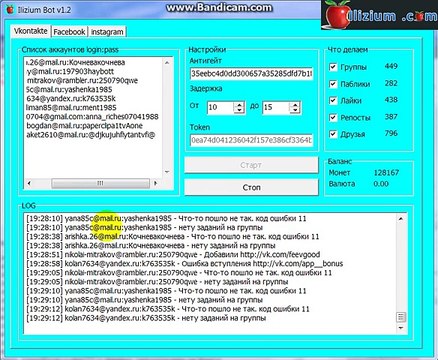Select account line 'mitrakov@rambler.ru:250790qwe'

(x=82, y=80)
